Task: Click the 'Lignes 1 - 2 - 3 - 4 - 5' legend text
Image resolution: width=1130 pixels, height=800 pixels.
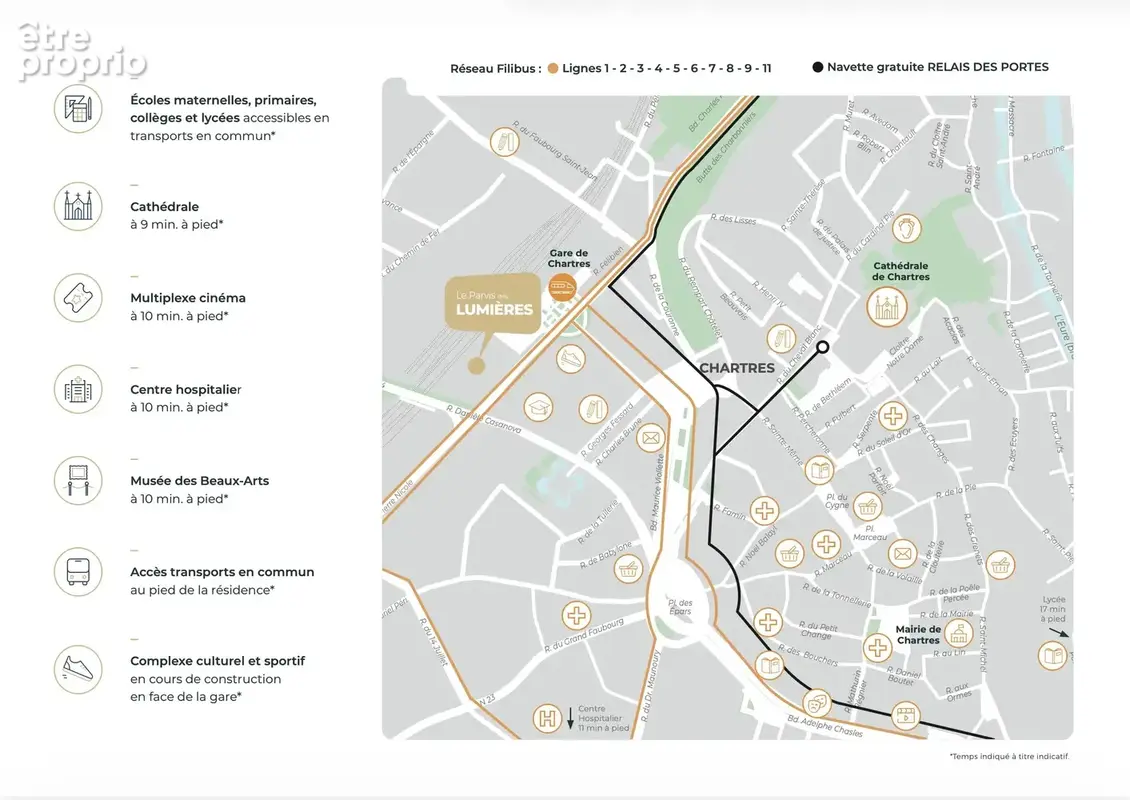Action: (x=621, y=68)
